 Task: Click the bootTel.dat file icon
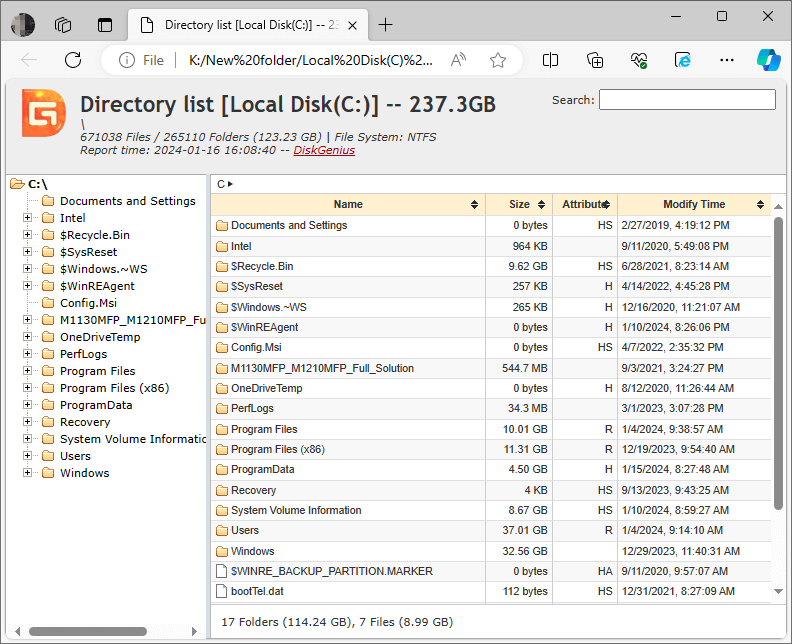point(222,592)
